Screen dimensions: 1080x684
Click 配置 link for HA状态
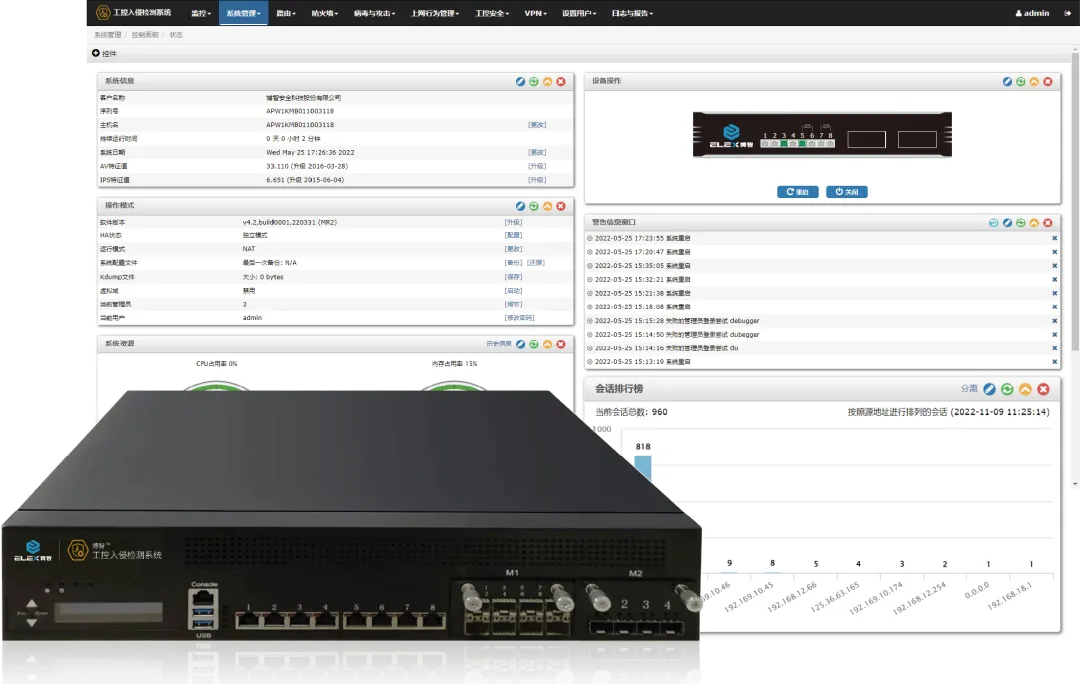coord(514,236)
